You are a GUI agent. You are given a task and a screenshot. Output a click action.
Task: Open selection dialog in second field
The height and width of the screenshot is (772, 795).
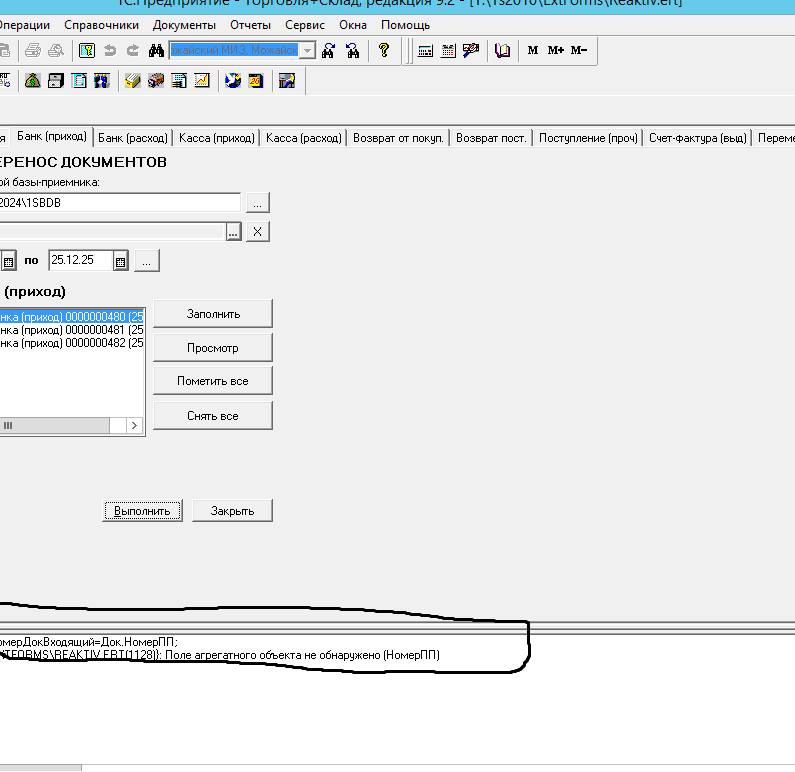click(x=233, y=232)
